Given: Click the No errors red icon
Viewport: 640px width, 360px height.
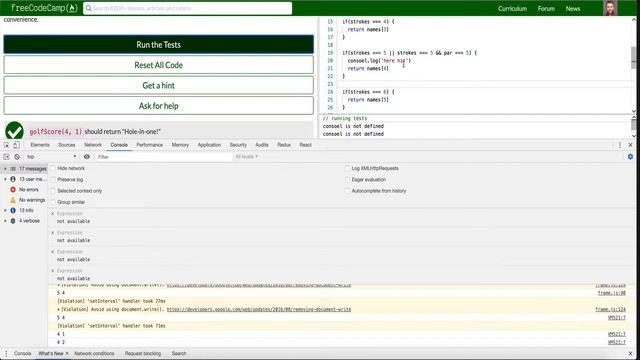Looking at the screenshot, I should click(x=13, y=190).
